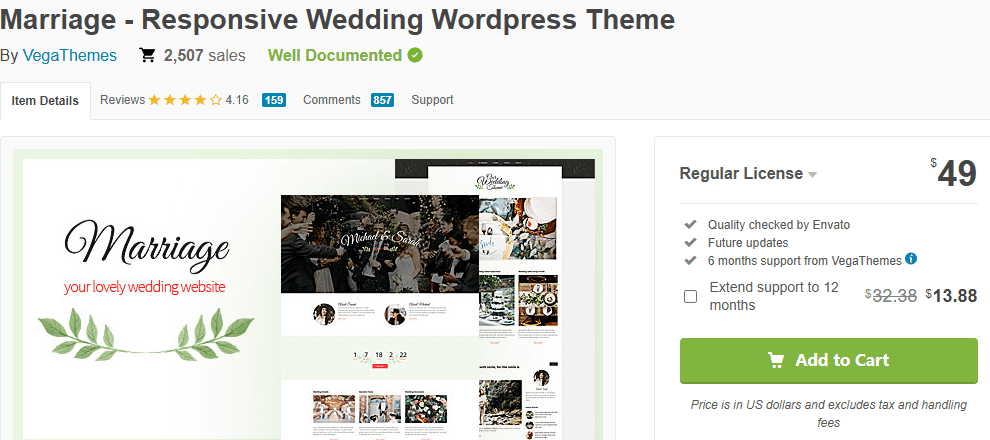Open the Comments tab
The height and width of the screenshot is (440, 990).
tap(331, 100)
